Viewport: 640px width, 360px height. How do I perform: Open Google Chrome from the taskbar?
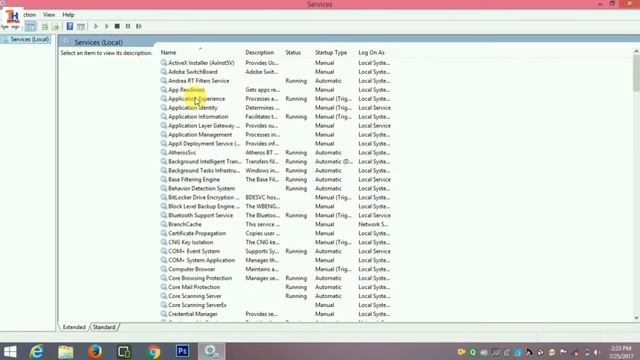coord(154,351)
